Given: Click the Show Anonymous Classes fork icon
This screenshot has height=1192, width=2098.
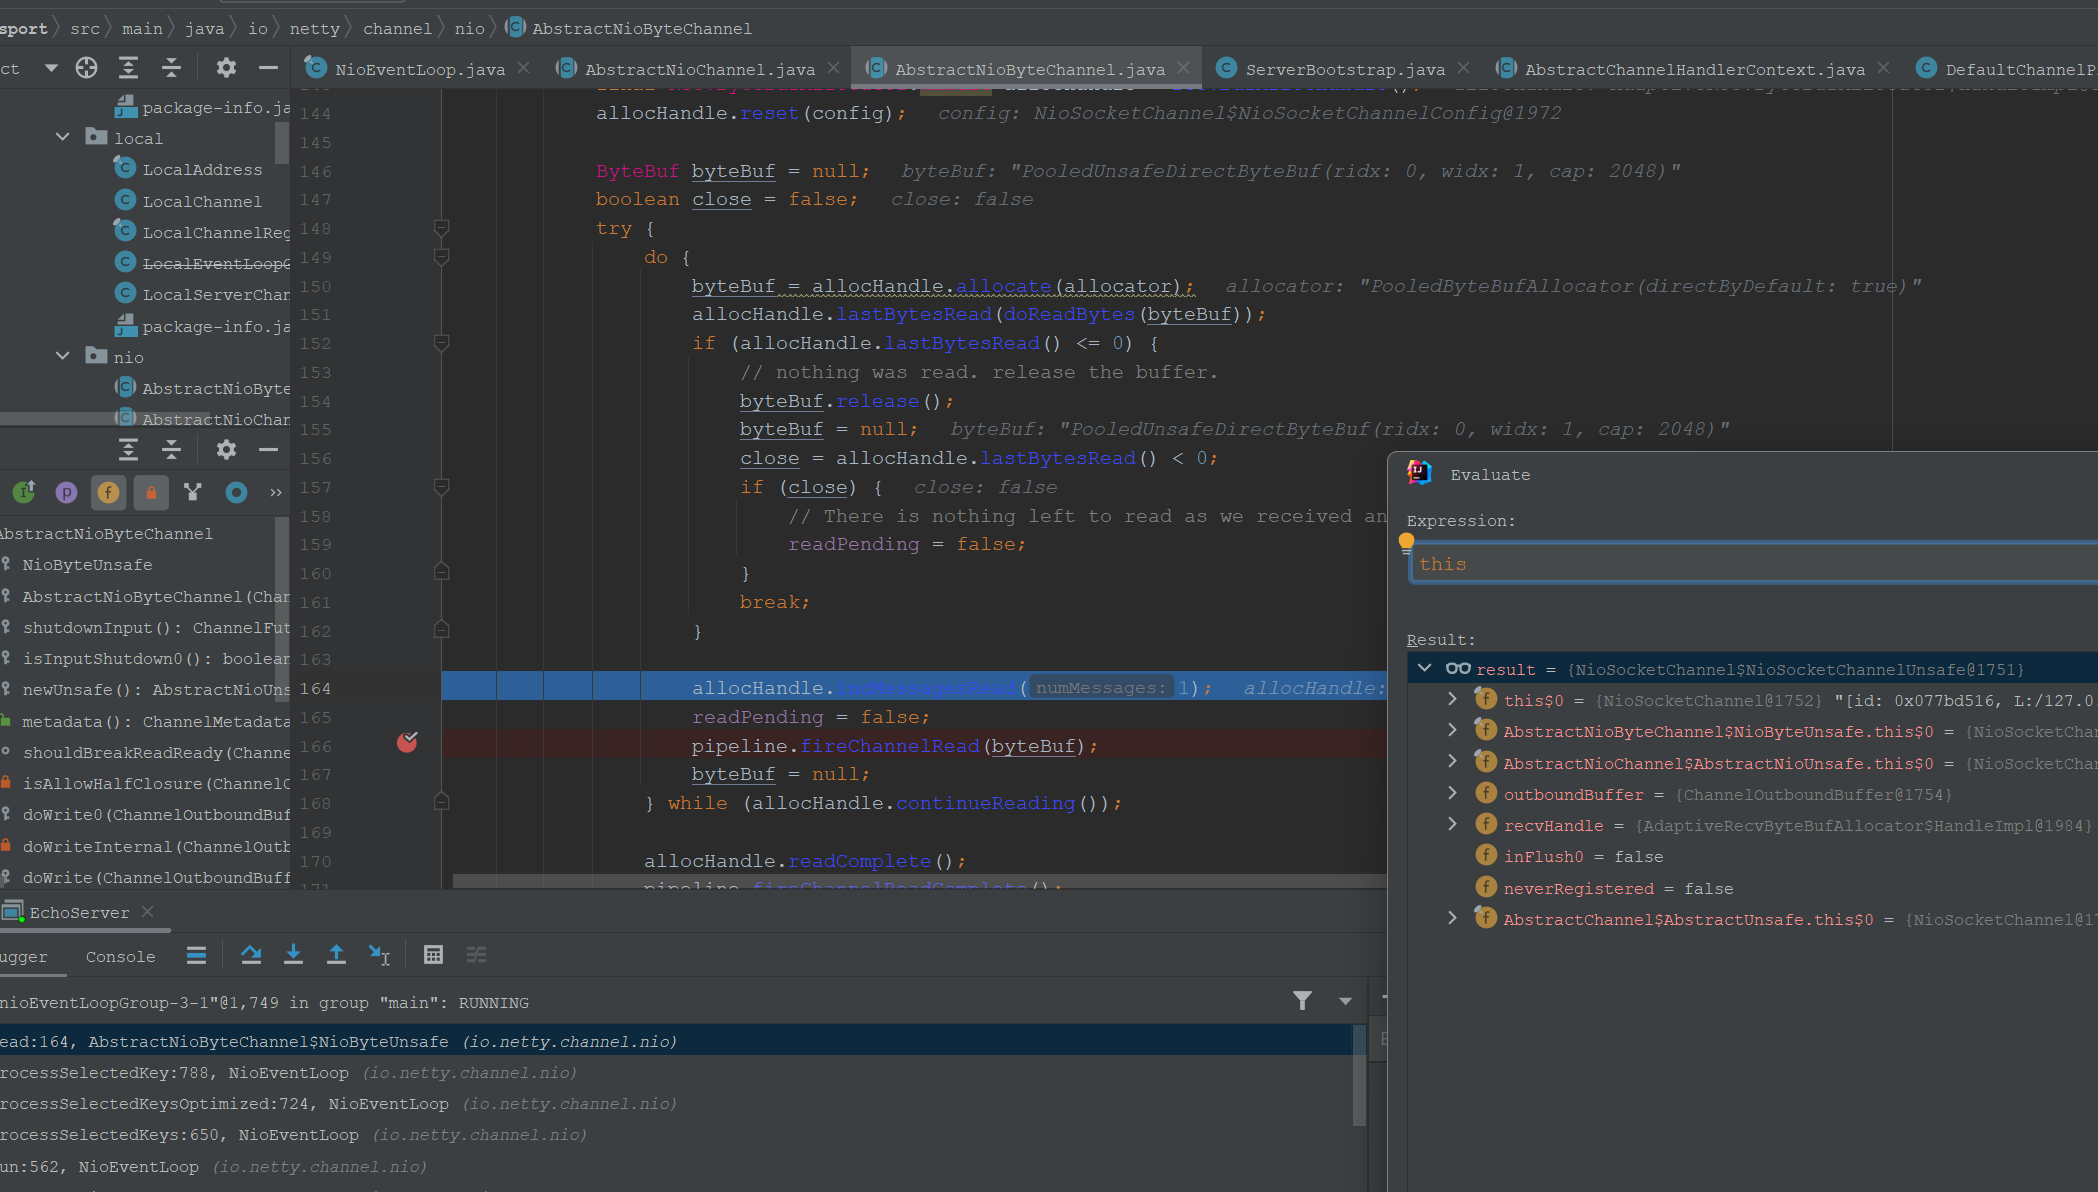Looking at the screenshot, I should [x=193, y=492].
